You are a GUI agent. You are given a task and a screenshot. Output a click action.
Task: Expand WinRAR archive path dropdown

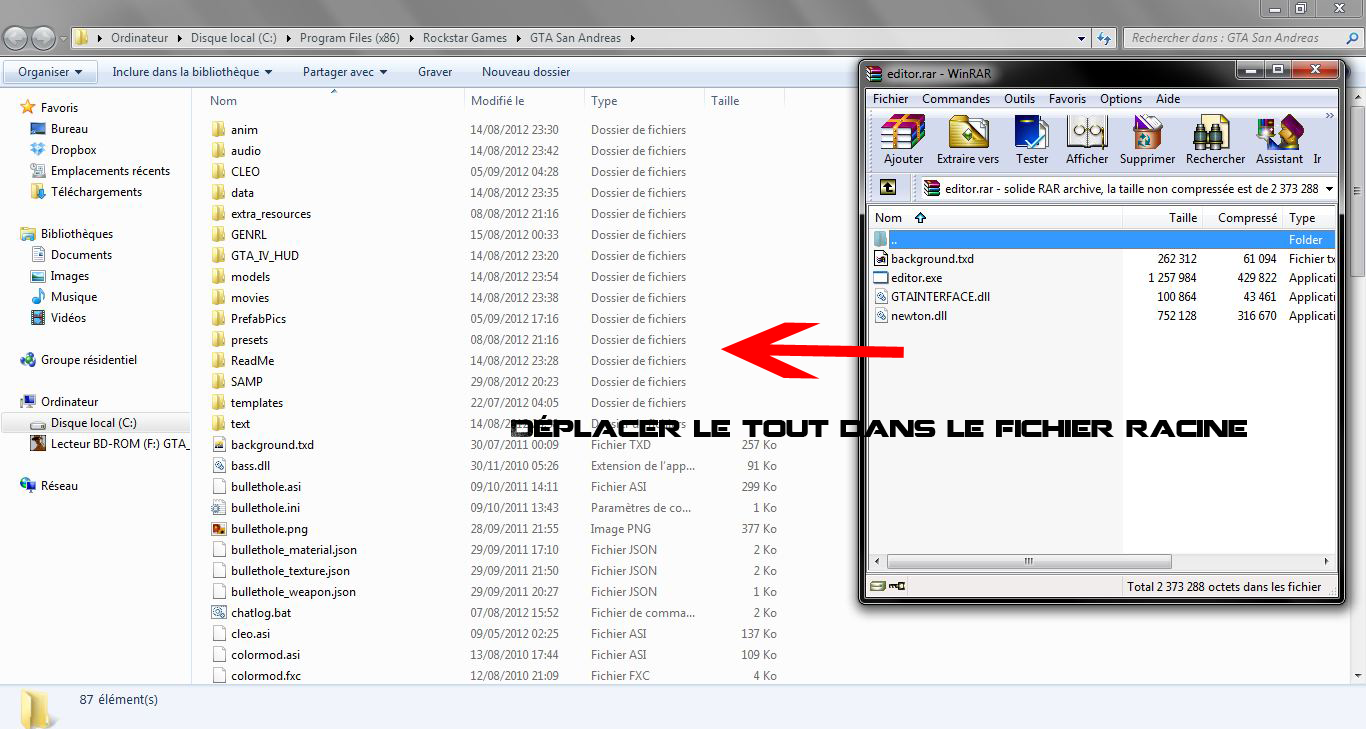point(1329,188)
